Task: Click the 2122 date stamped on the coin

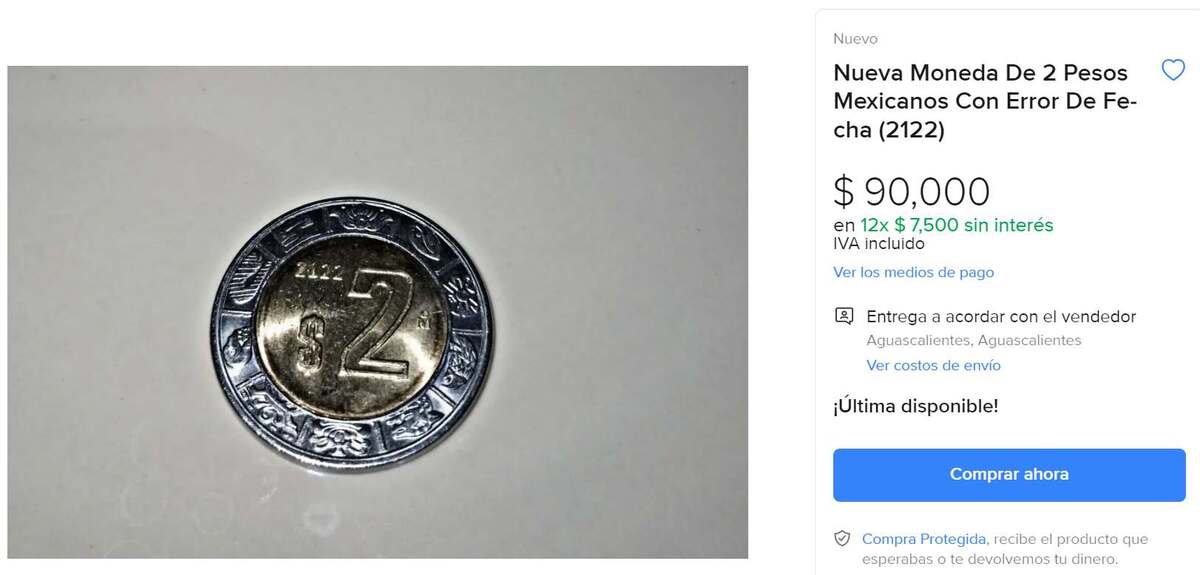Action: tap(319, 270)
